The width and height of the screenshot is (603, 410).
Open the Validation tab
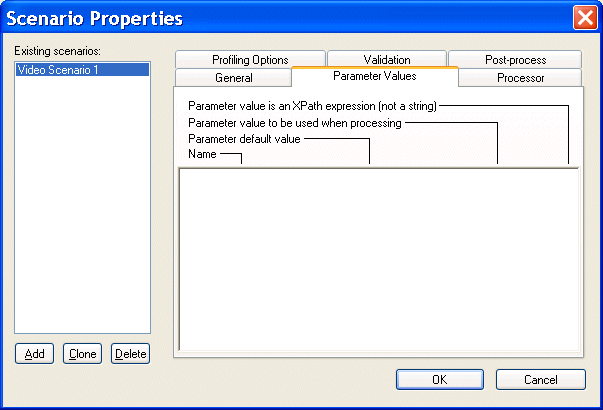coord(387,60)
